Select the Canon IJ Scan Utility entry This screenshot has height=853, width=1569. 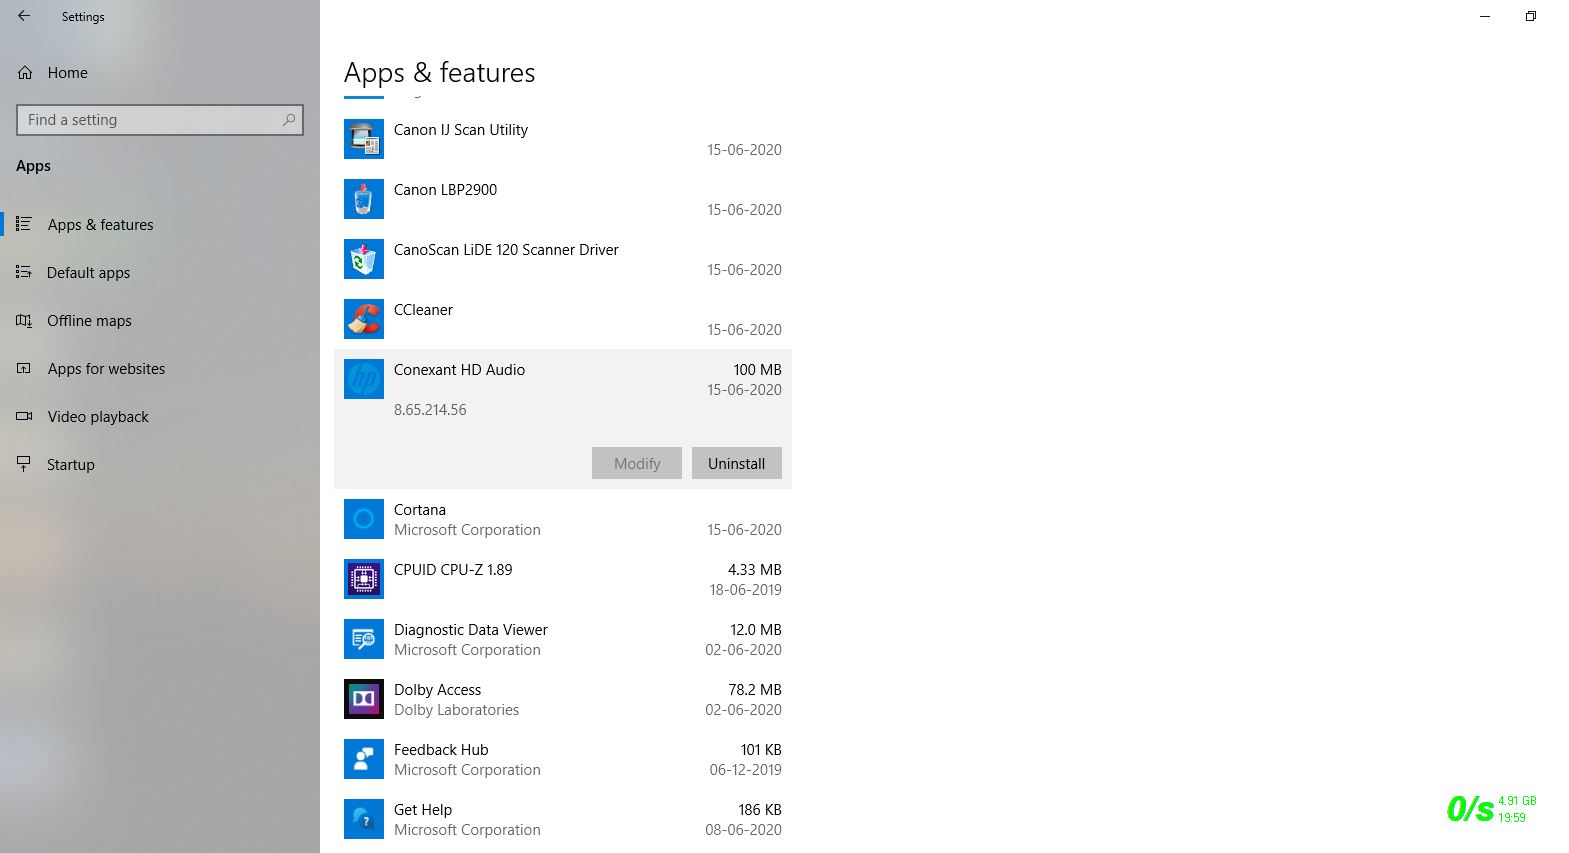coord(563,139)
